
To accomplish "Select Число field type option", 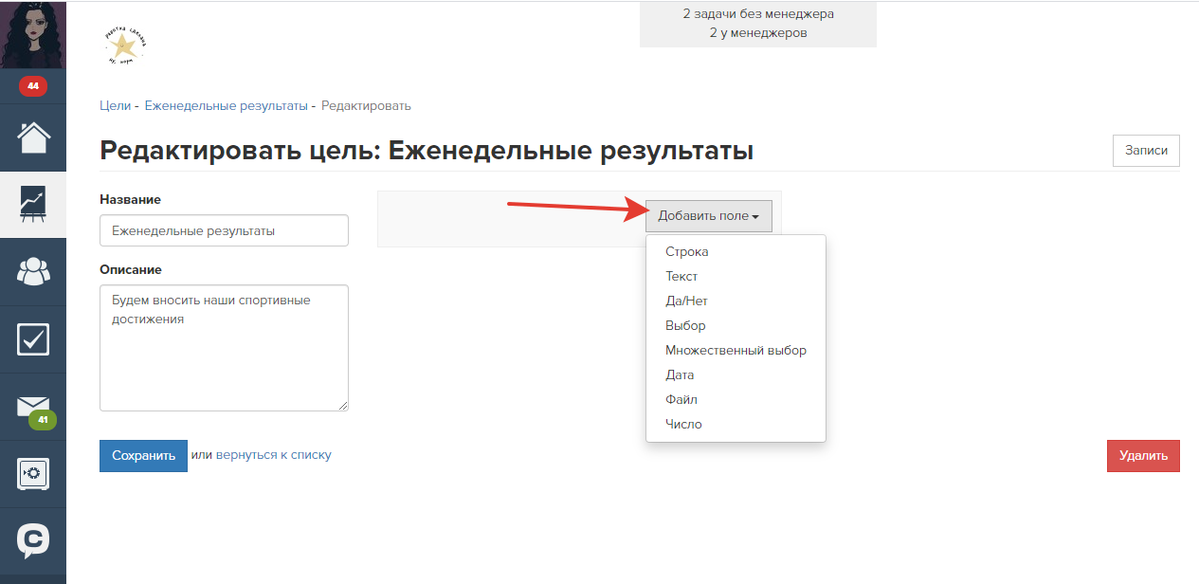I will tap(683, 424).
